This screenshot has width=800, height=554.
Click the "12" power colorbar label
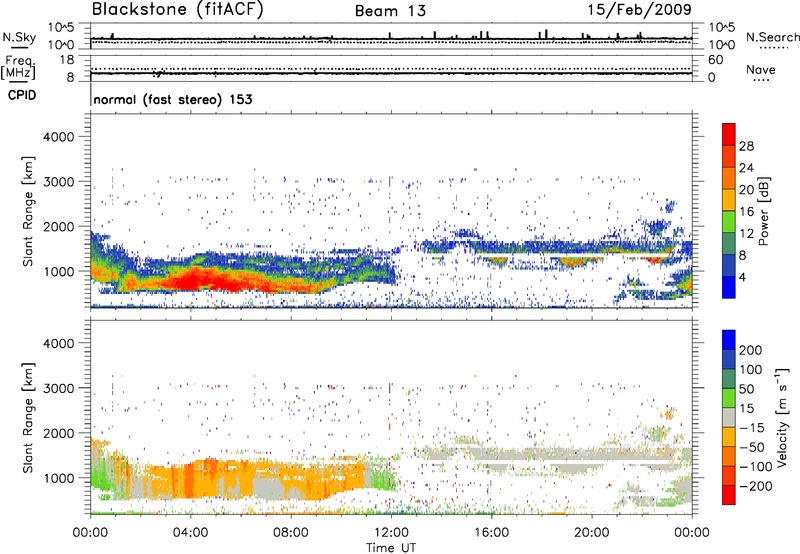pyautogui.click(x=746, y=234)
